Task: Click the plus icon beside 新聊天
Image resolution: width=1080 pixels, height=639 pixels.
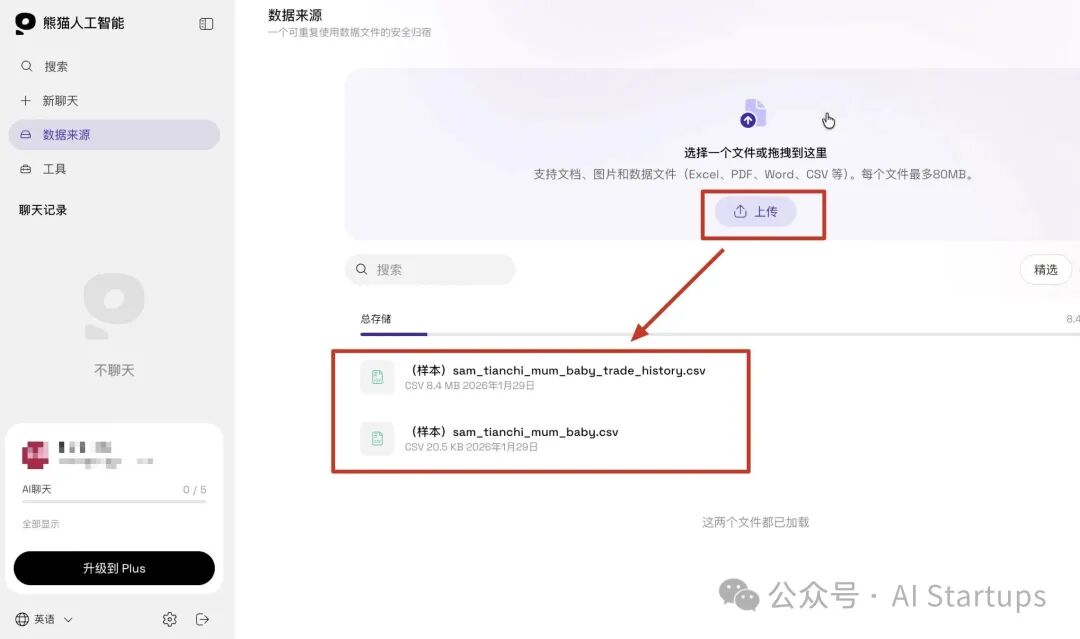Action: coord(25,101)
